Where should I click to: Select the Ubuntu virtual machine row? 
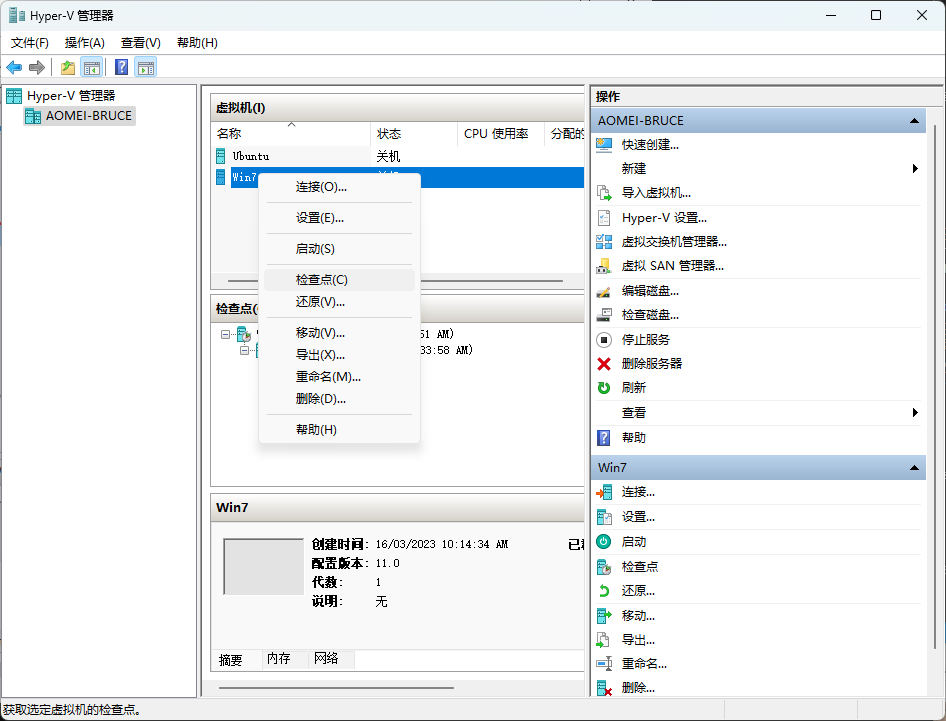[251, 156]
